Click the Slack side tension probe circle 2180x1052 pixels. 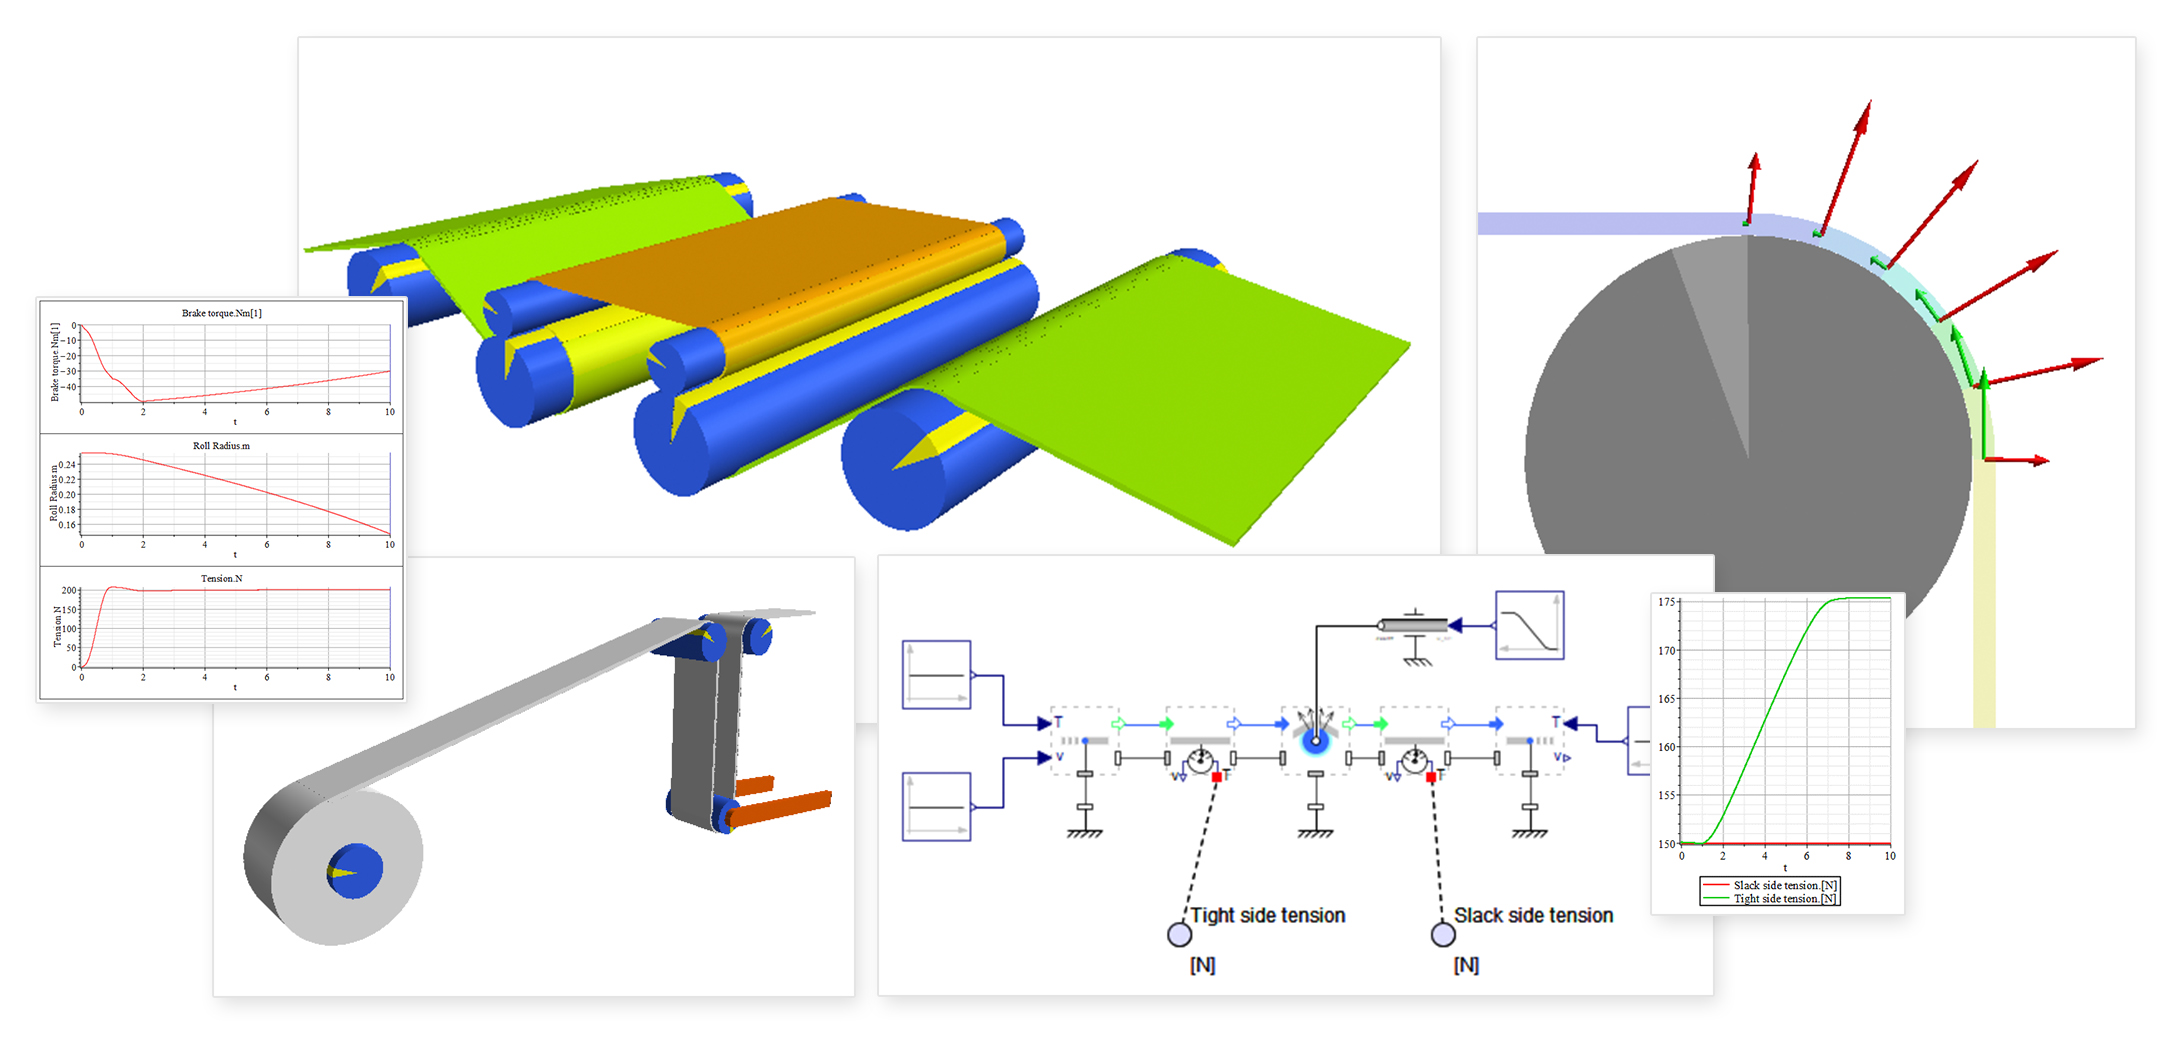(1442, 934)
